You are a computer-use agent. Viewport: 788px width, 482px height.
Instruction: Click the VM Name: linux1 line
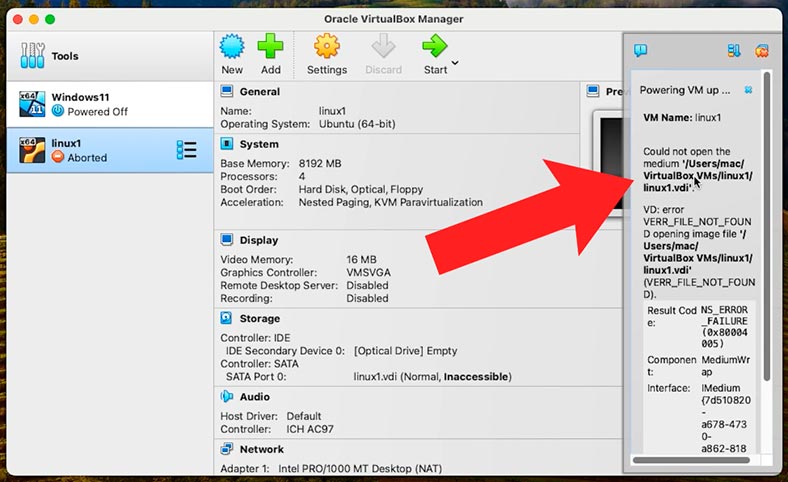click(x=682, y=118)
